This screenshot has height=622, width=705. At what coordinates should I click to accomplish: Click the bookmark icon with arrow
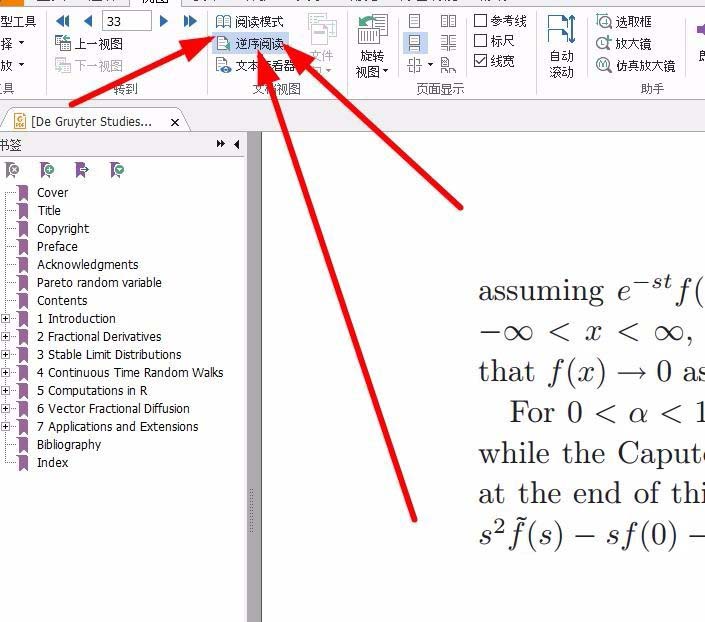pyautogui.click(x=82, y=170)
